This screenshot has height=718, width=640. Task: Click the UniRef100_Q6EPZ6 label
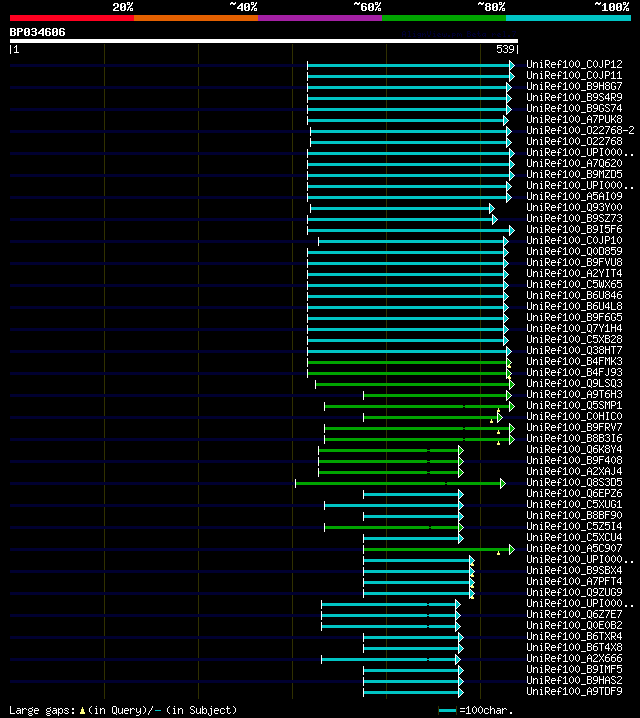(x=574, y=493)
